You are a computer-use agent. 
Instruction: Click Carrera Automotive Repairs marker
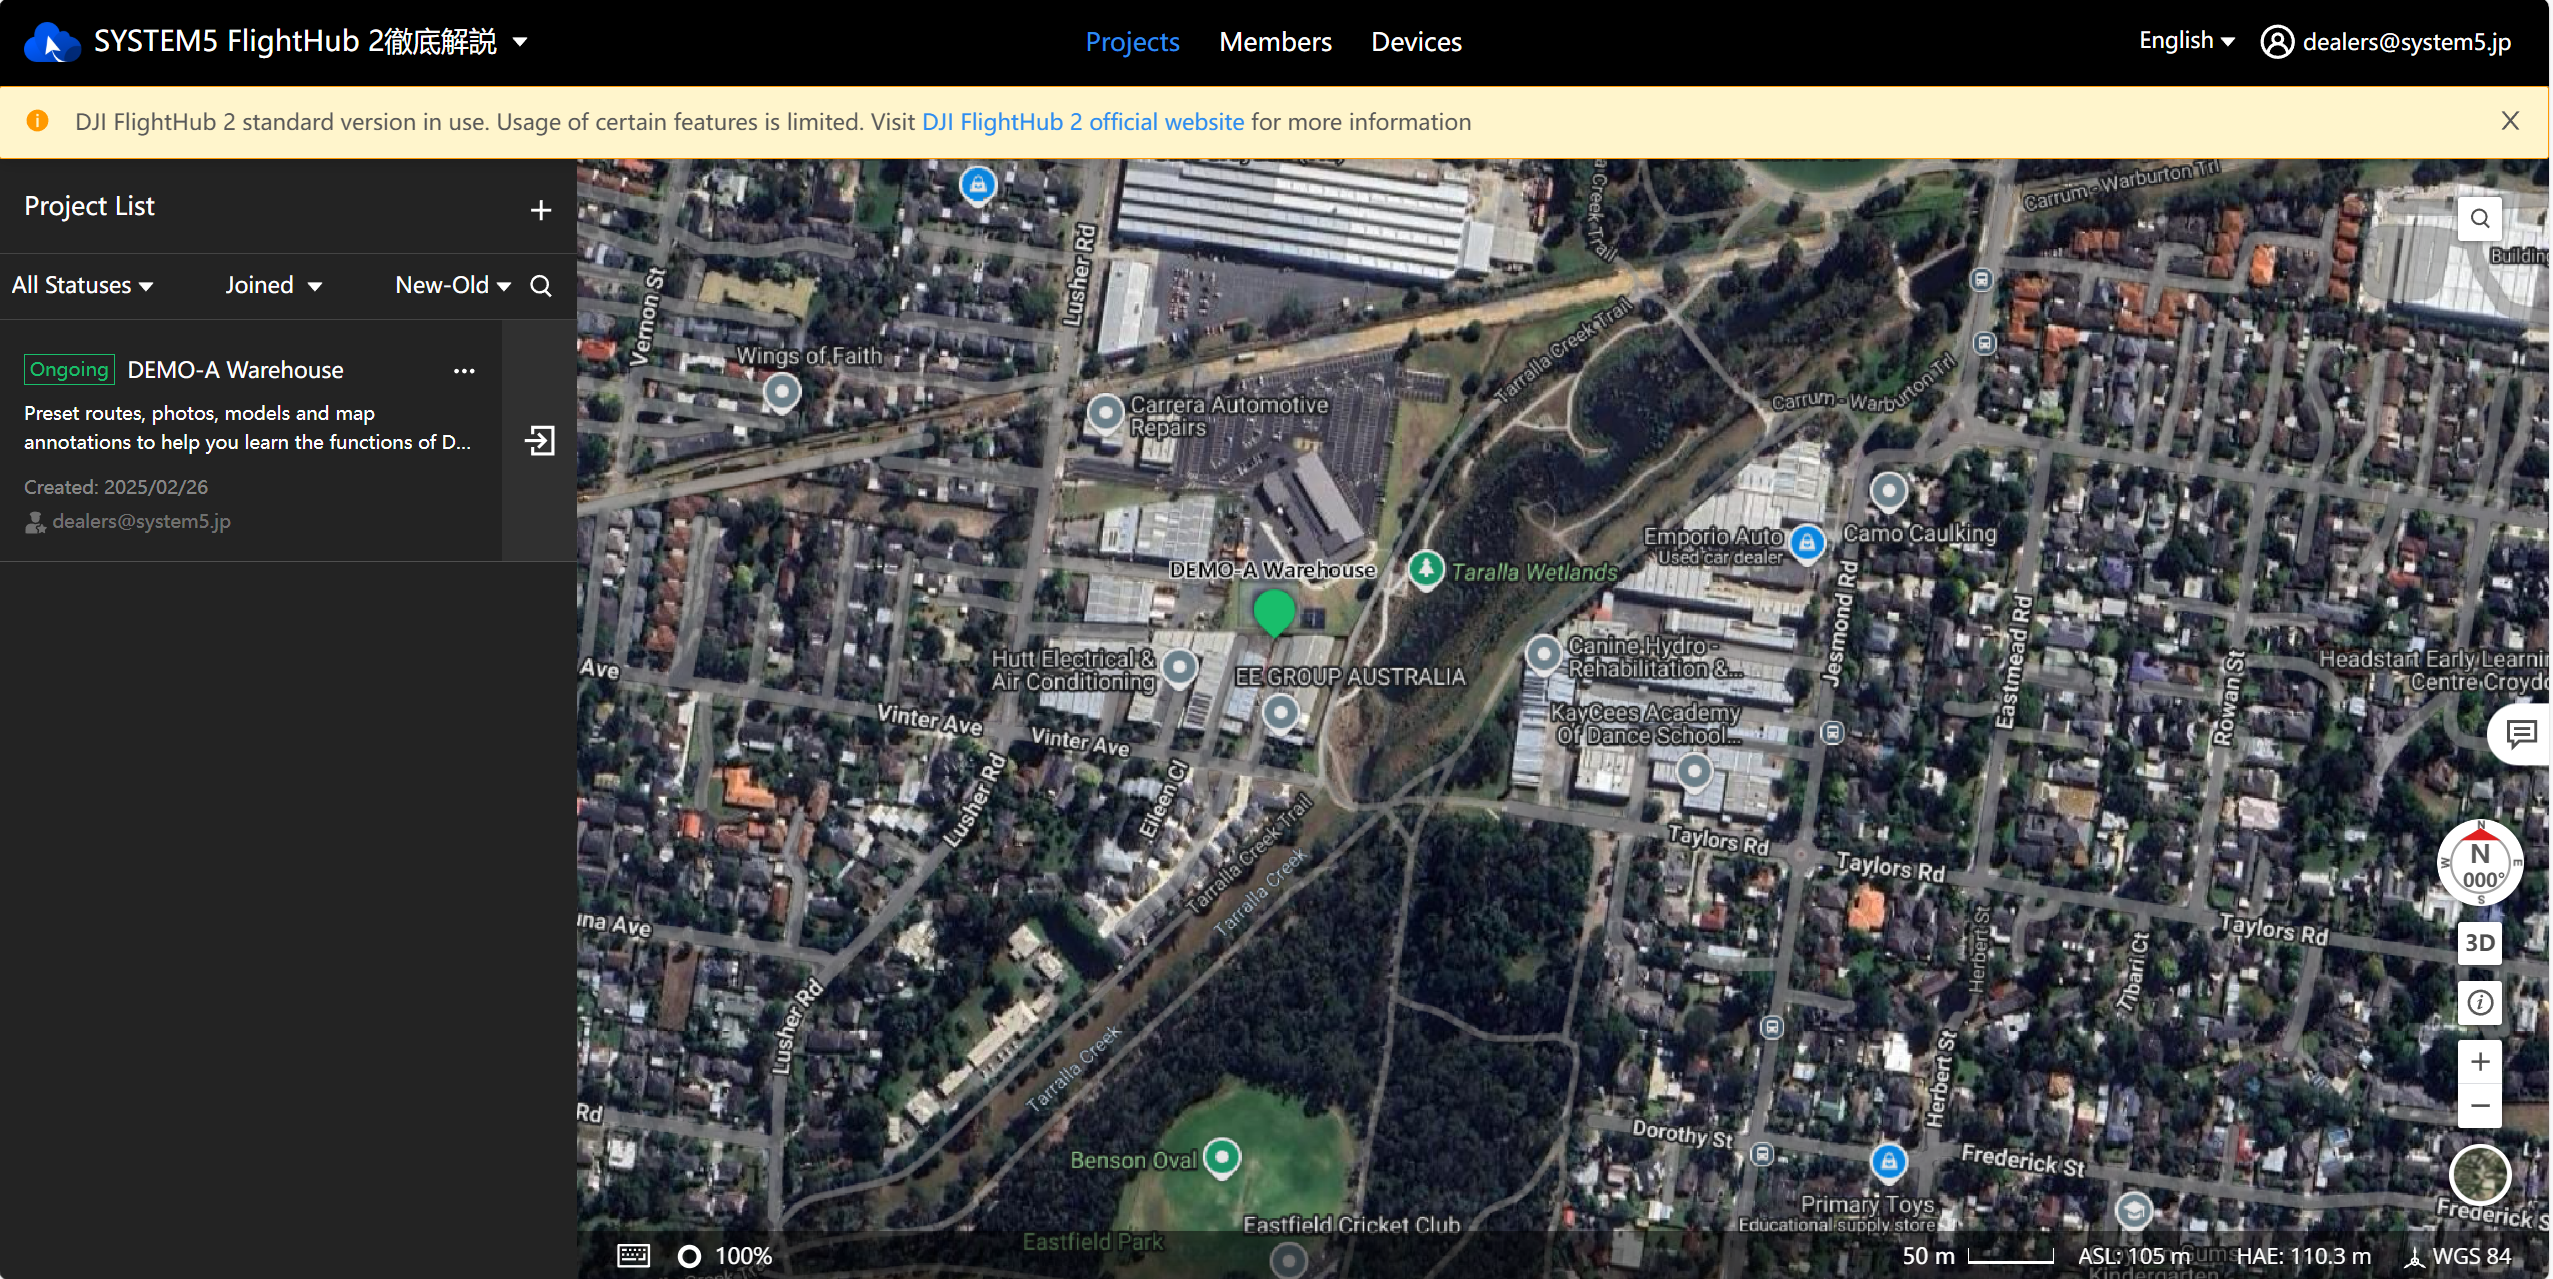(1105, 413)
